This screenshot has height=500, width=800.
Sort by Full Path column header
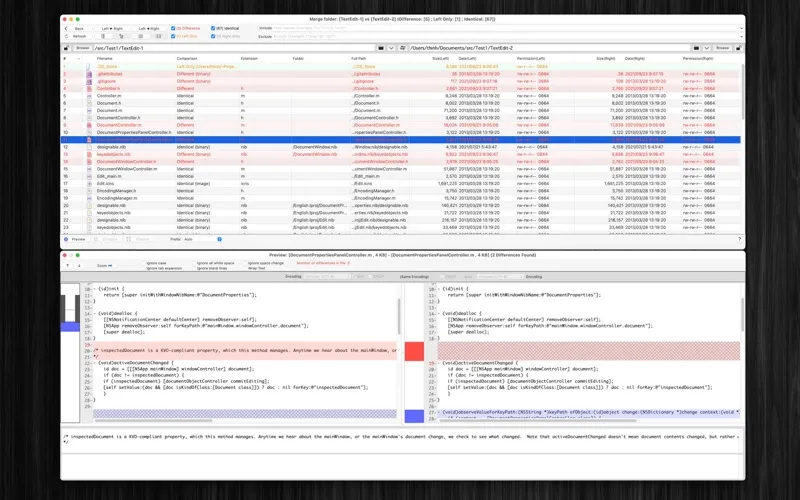359,59
